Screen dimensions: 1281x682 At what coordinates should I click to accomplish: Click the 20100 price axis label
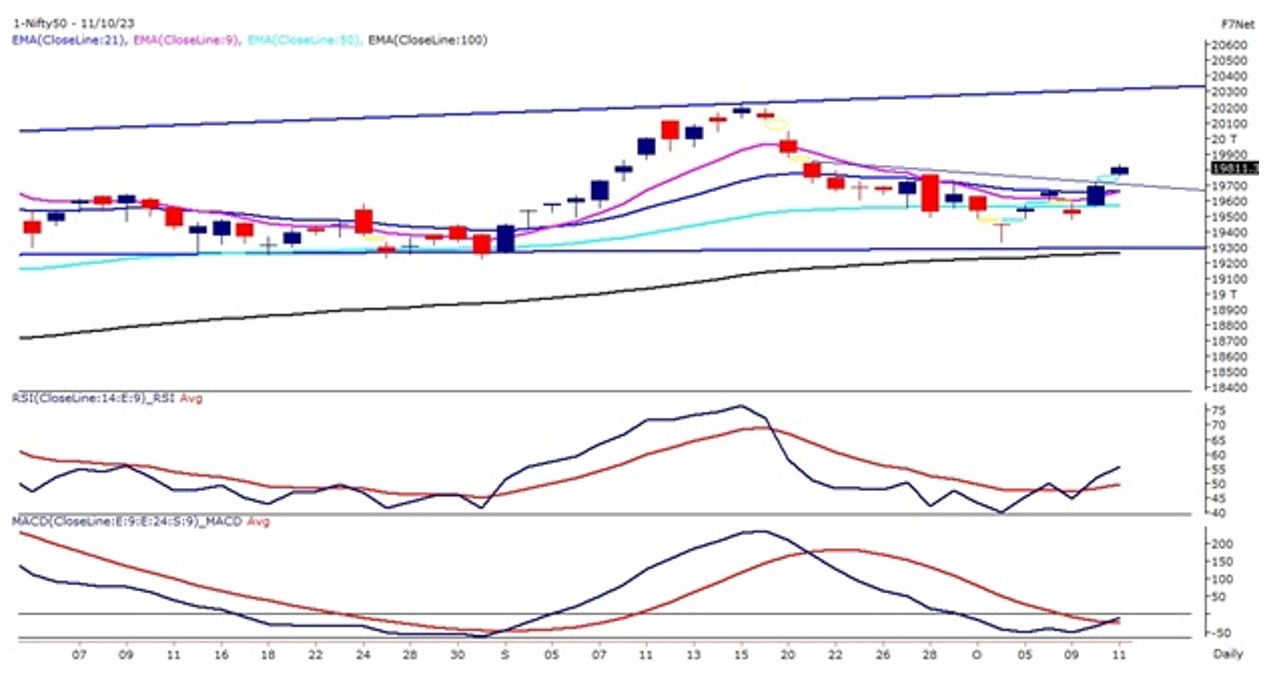pos(1231,124)
